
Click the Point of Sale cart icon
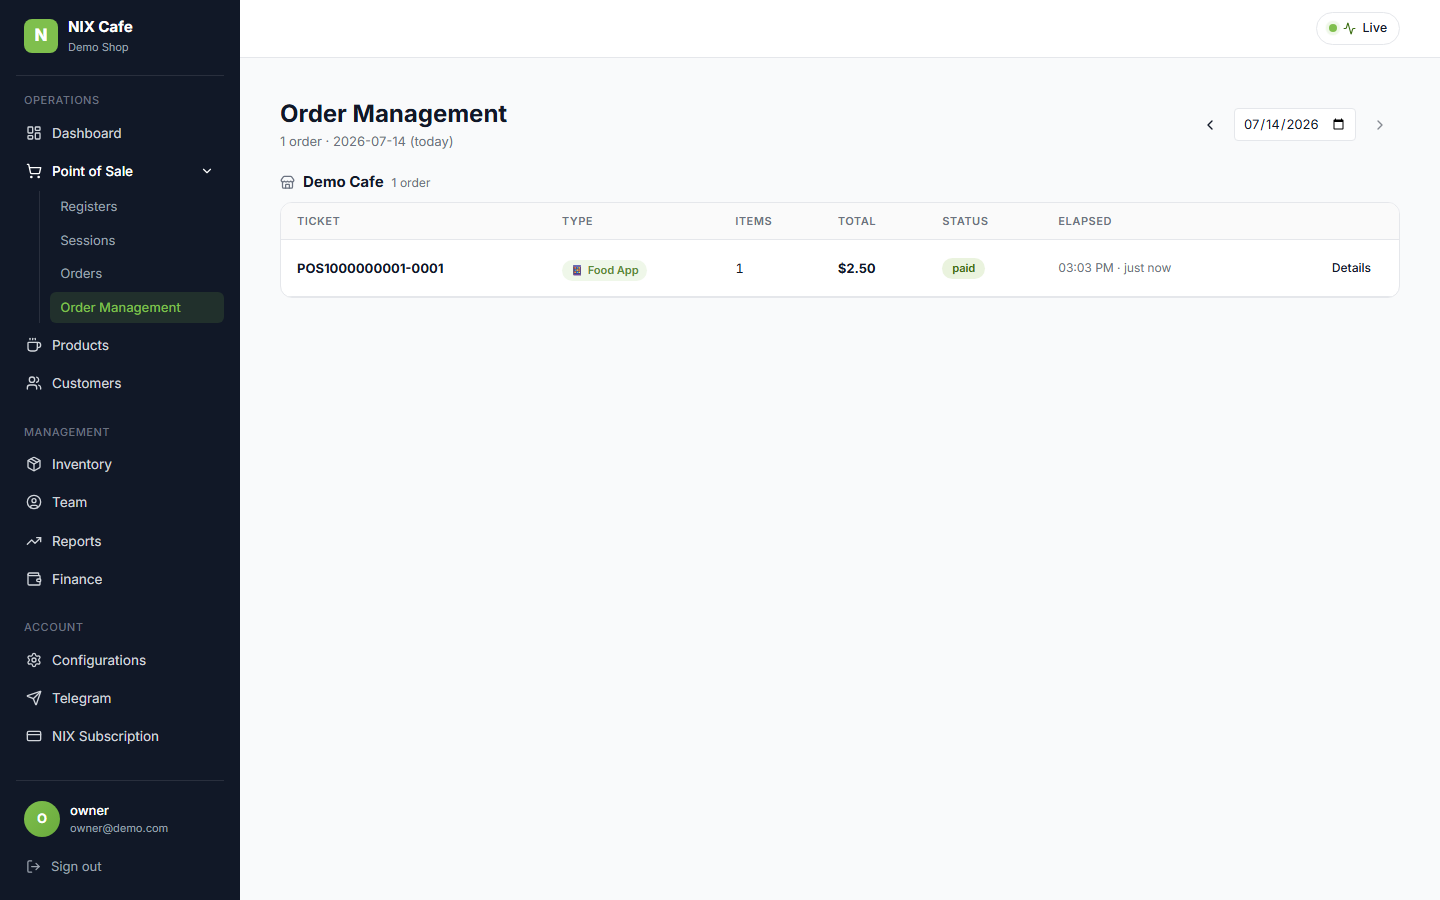tap(34, 171)
